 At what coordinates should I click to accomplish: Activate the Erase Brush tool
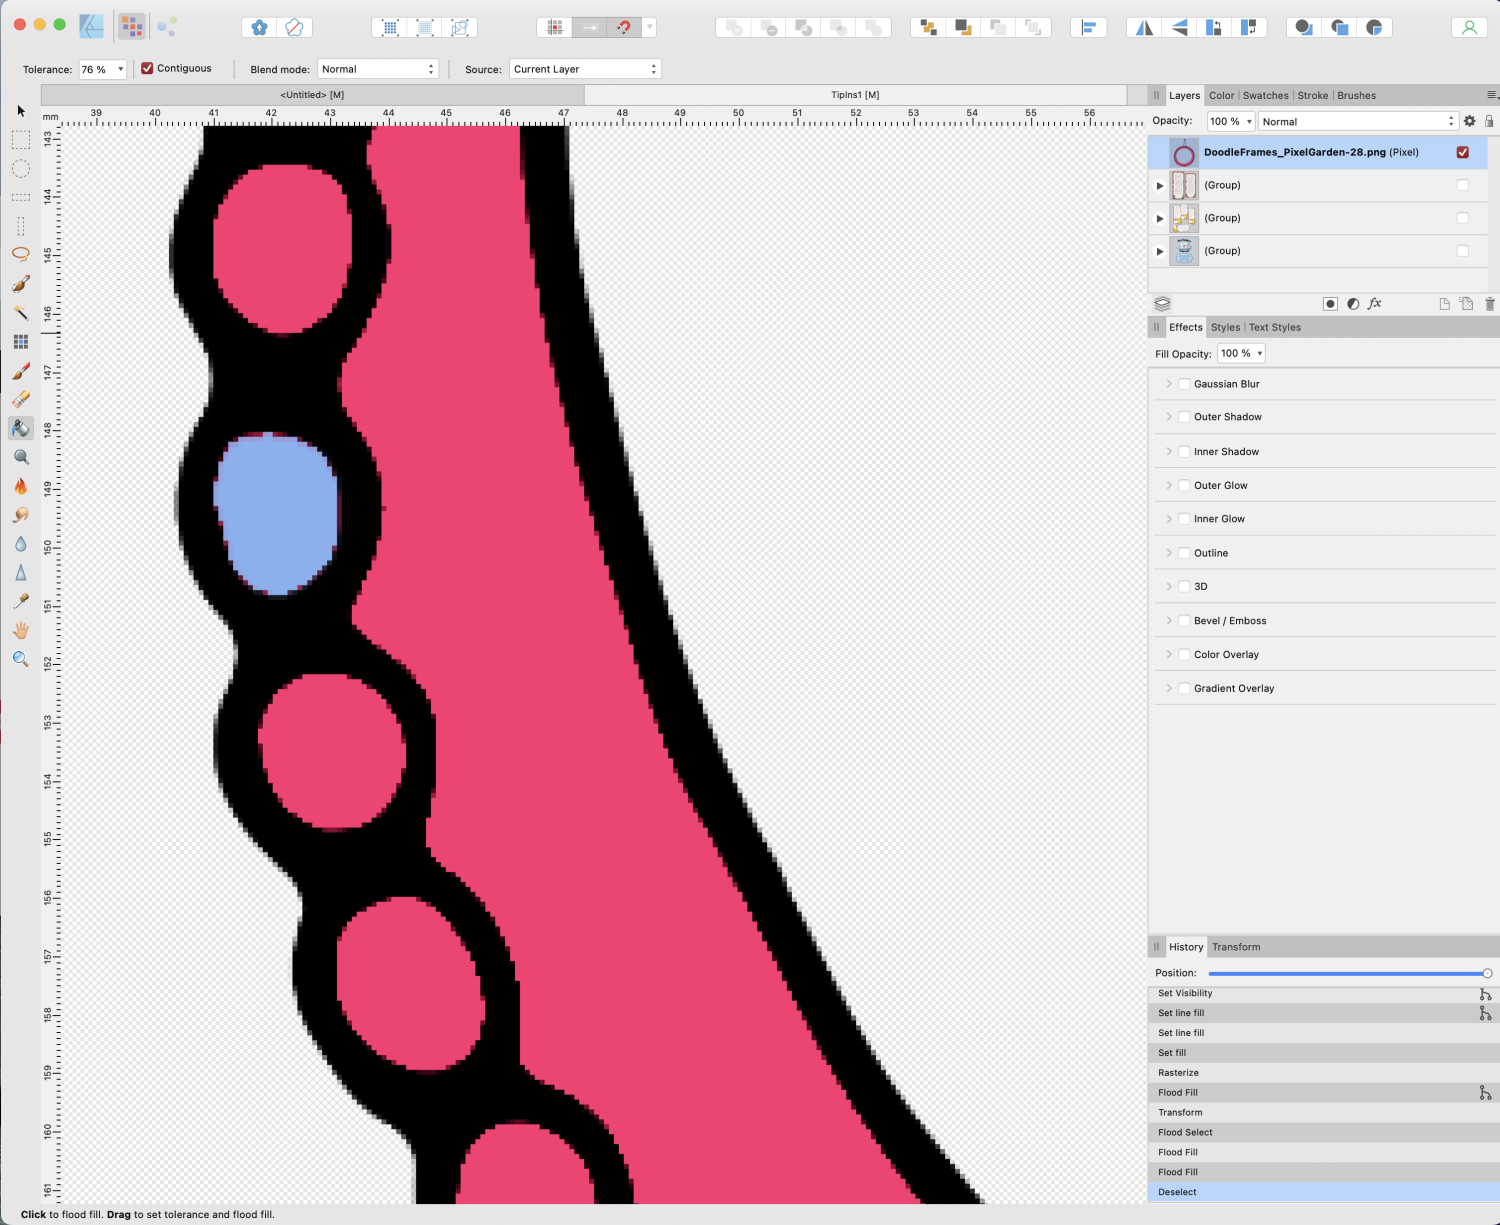coord(20,398)
